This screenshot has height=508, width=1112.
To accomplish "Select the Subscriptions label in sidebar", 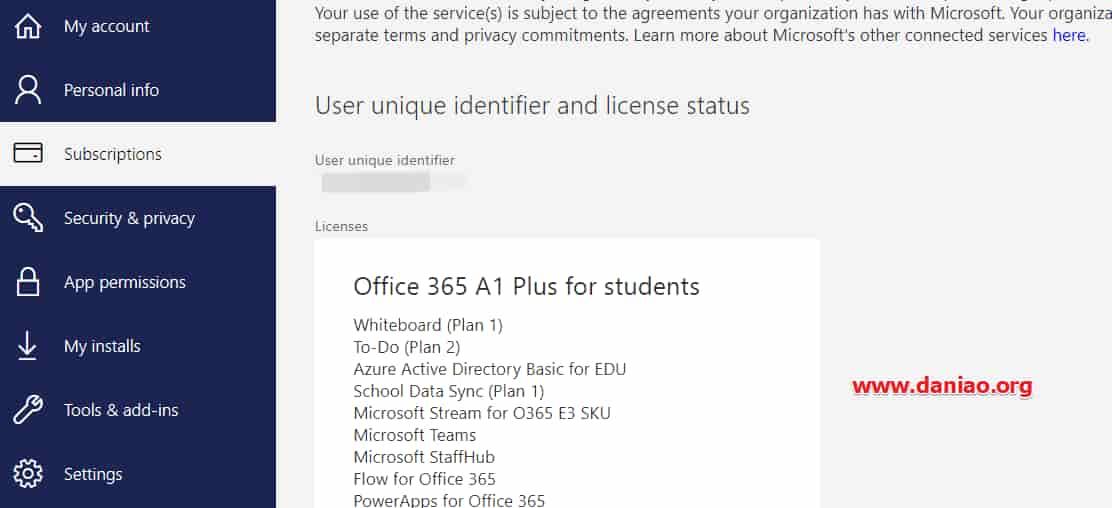I will coord(113,154).
